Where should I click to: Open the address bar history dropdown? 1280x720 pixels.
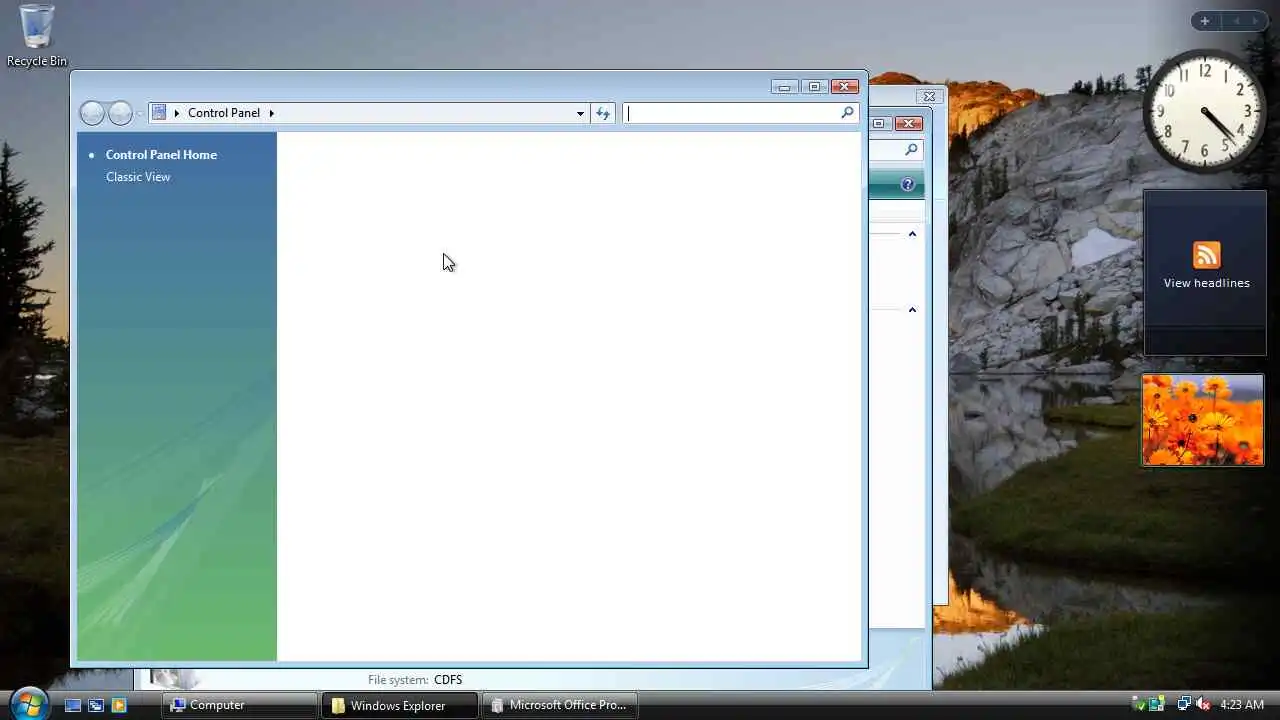pos(580,113)
